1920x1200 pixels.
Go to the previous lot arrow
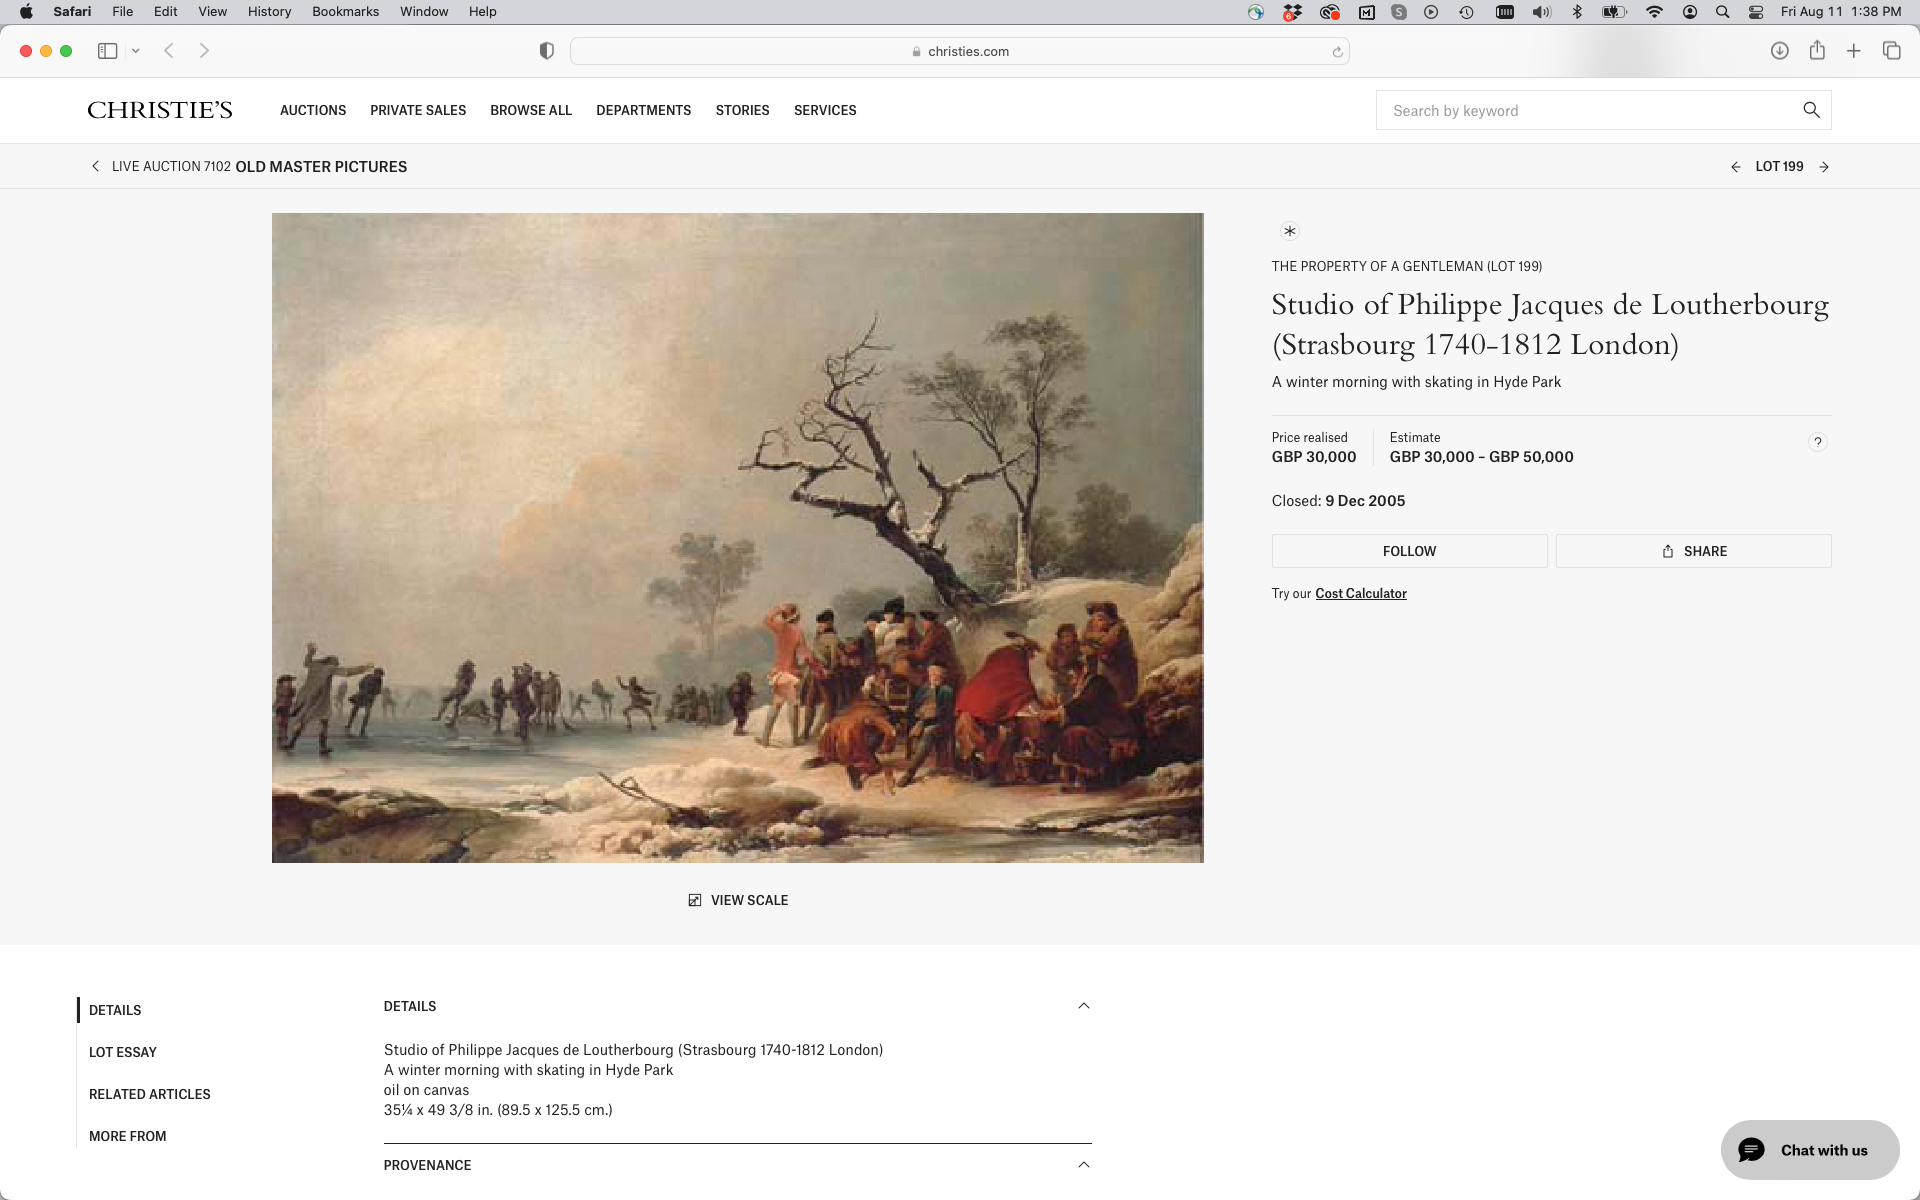[x=1736, y=167]
